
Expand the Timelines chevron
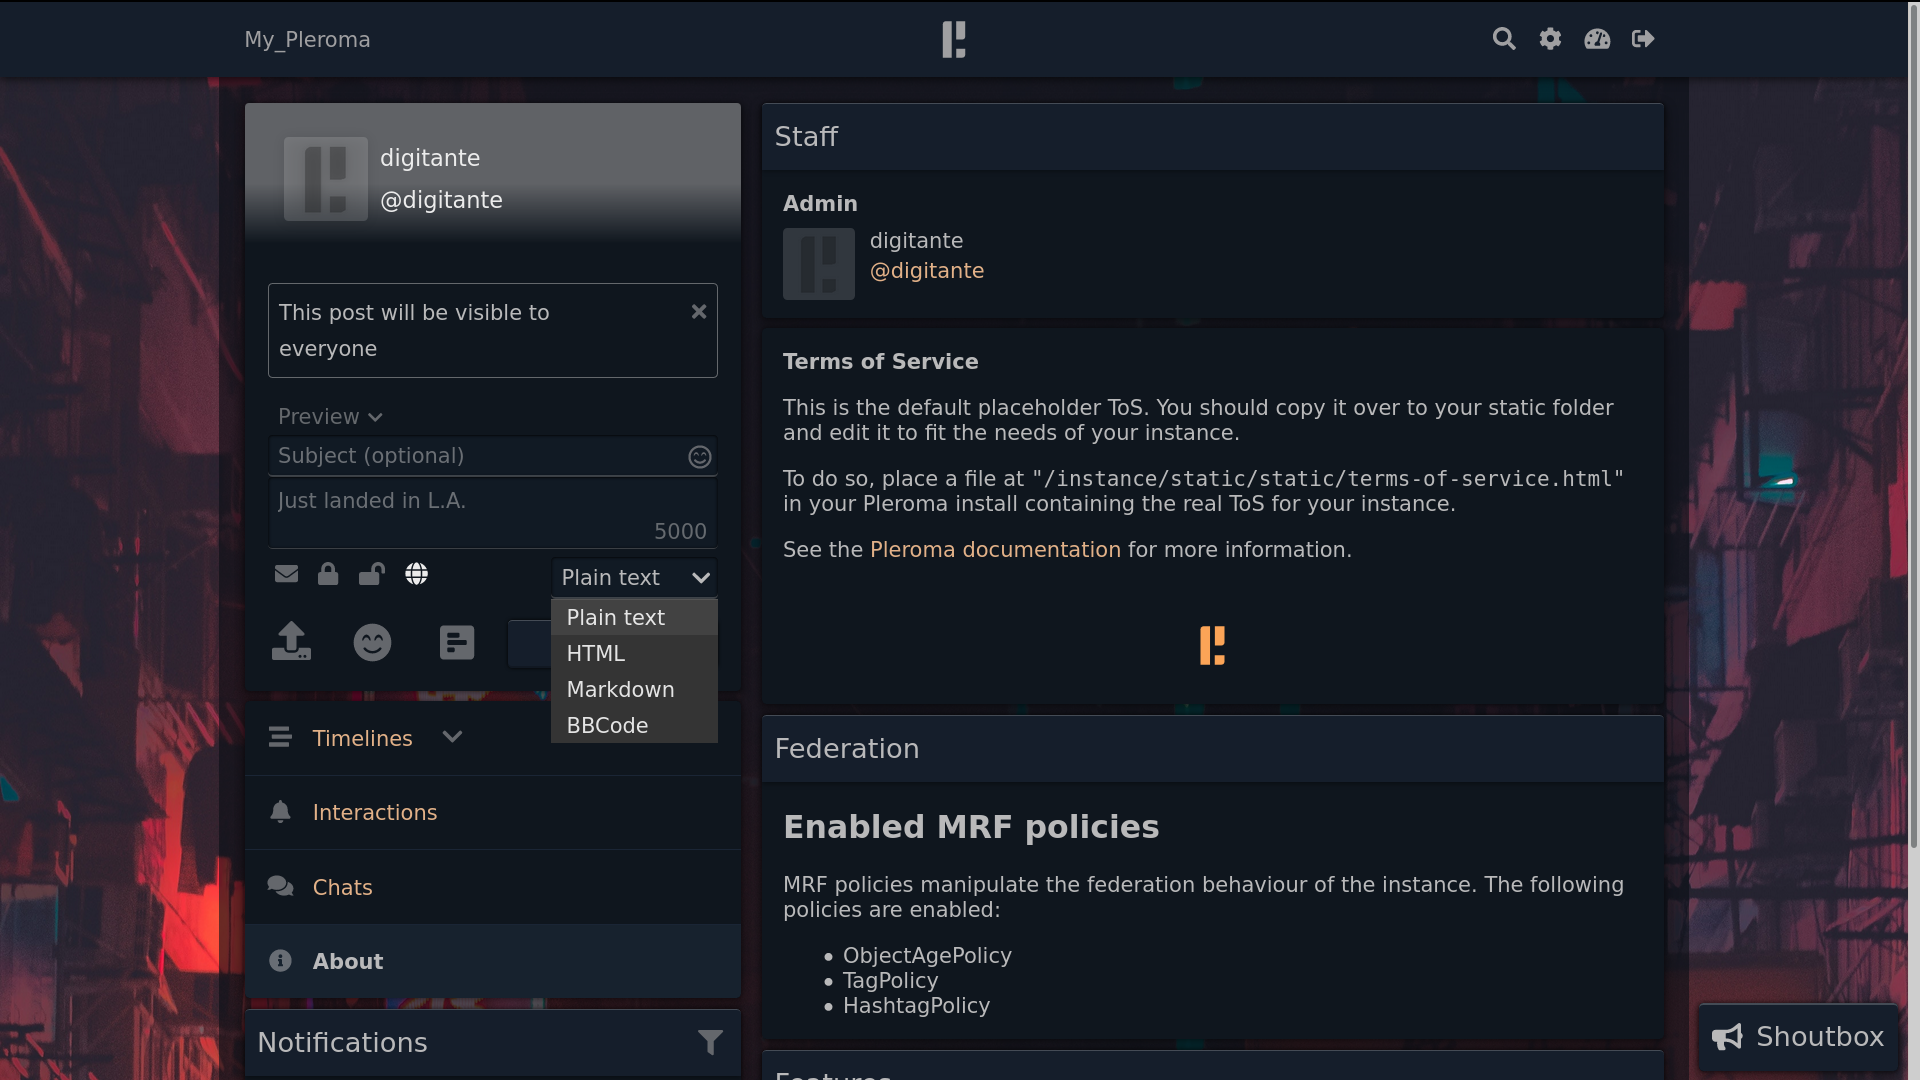point(452,737)
